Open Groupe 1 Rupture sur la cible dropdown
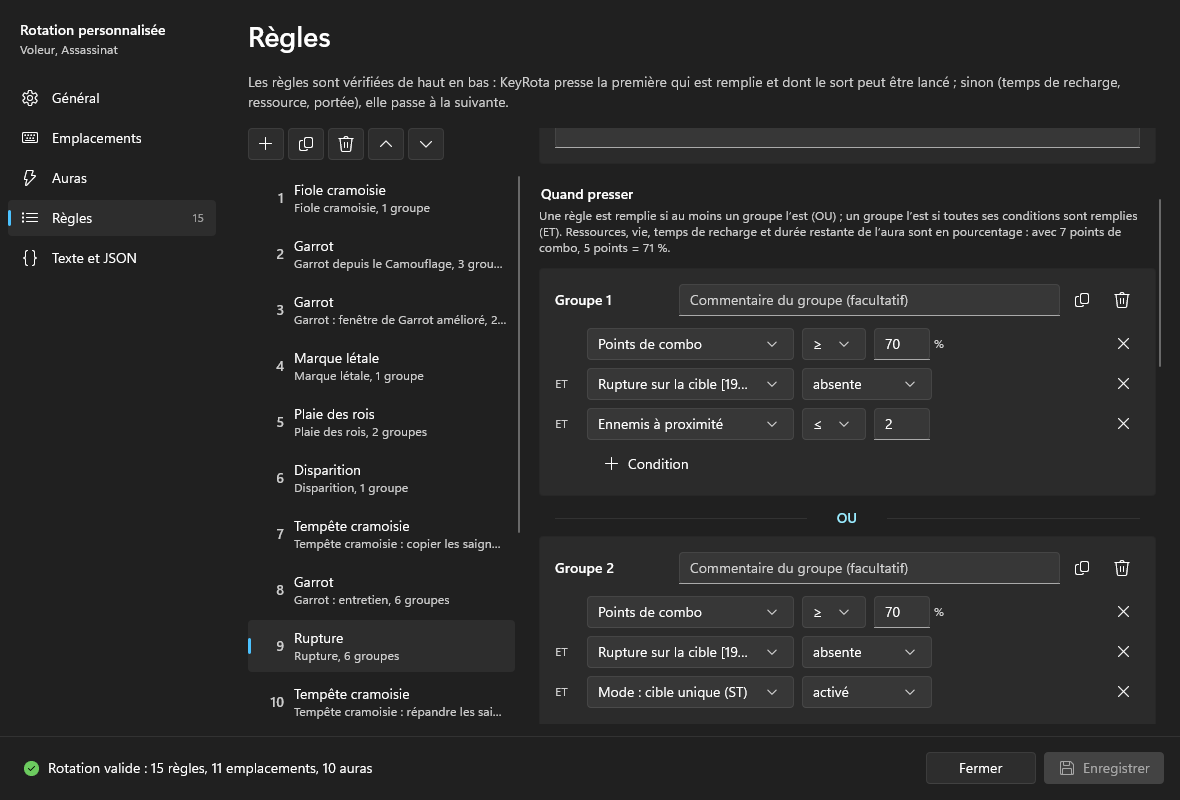 point(690,384)
